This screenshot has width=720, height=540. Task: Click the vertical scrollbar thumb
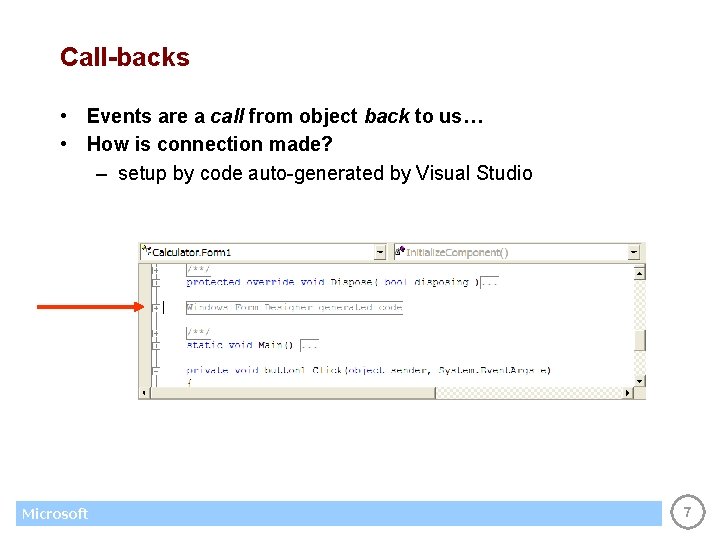[640, 340]
